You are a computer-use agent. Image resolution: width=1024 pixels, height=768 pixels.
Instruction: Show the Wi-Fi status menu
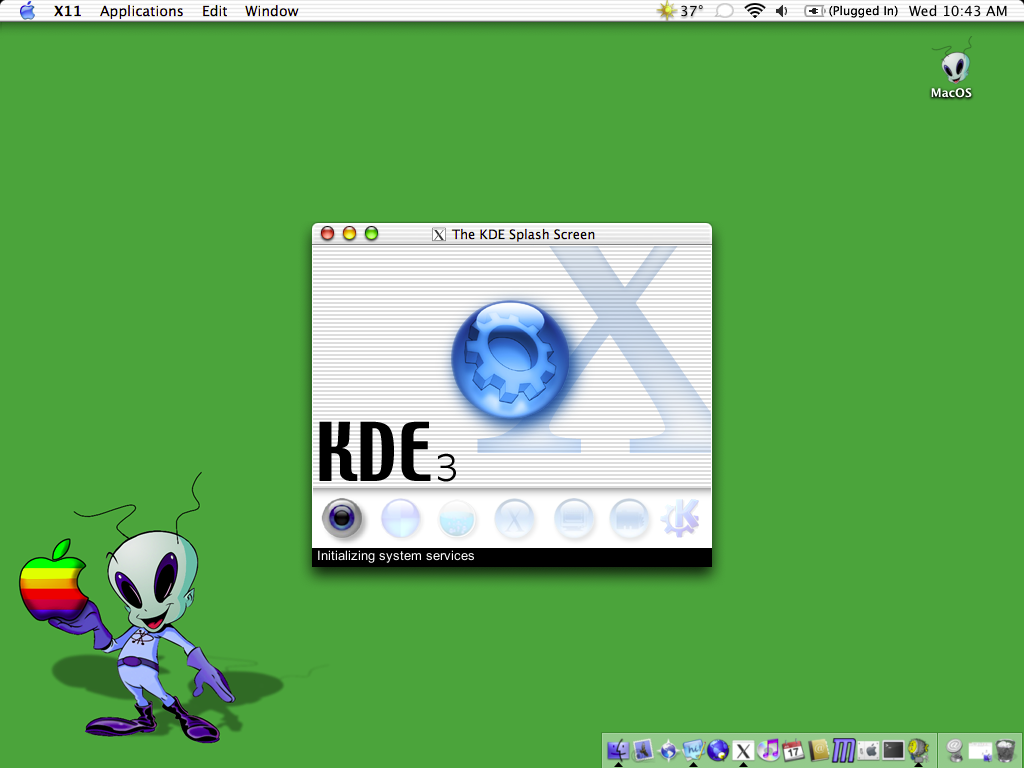(x=754, y=10)
